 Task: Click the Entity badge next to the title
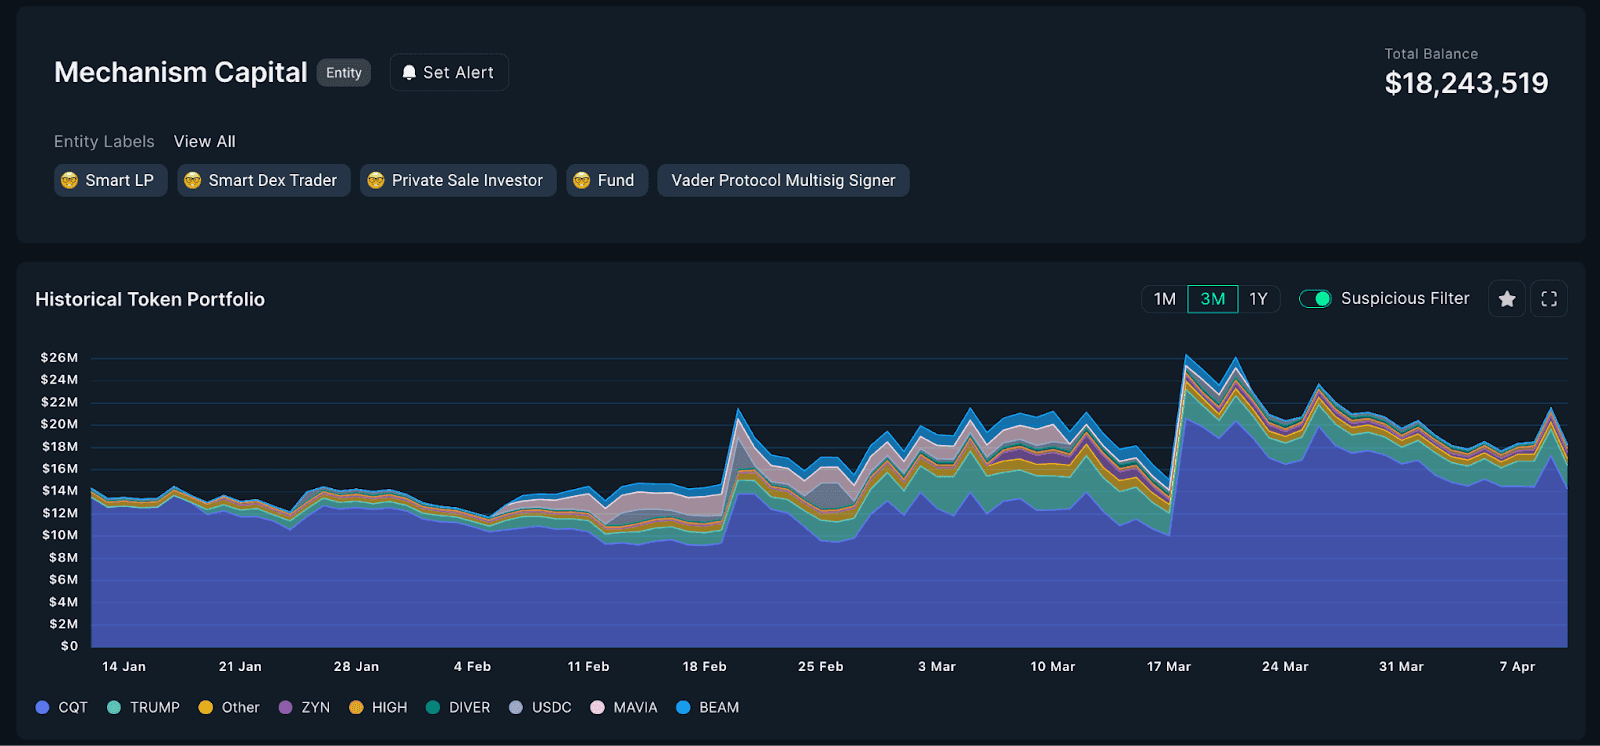344,73
